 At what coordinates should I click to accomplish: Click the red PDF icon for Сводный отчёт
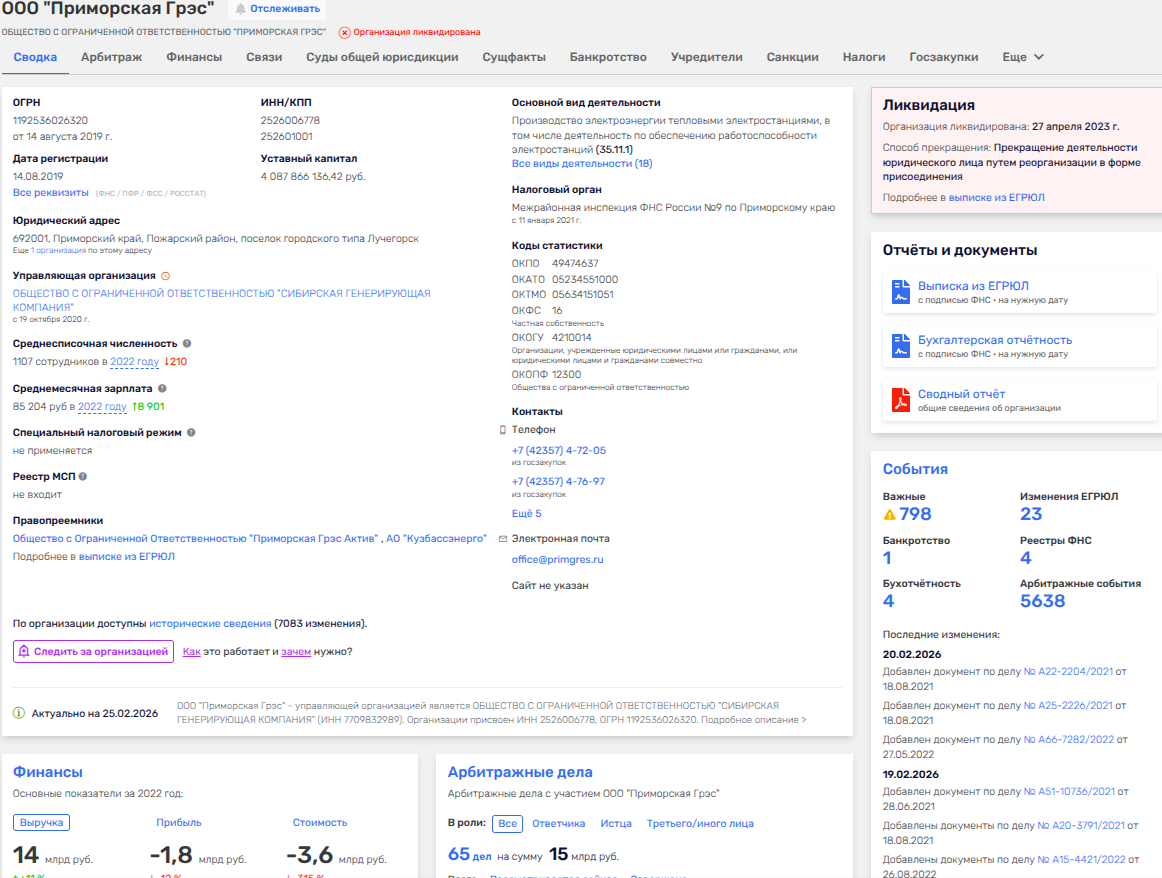[x=900, y=400]
